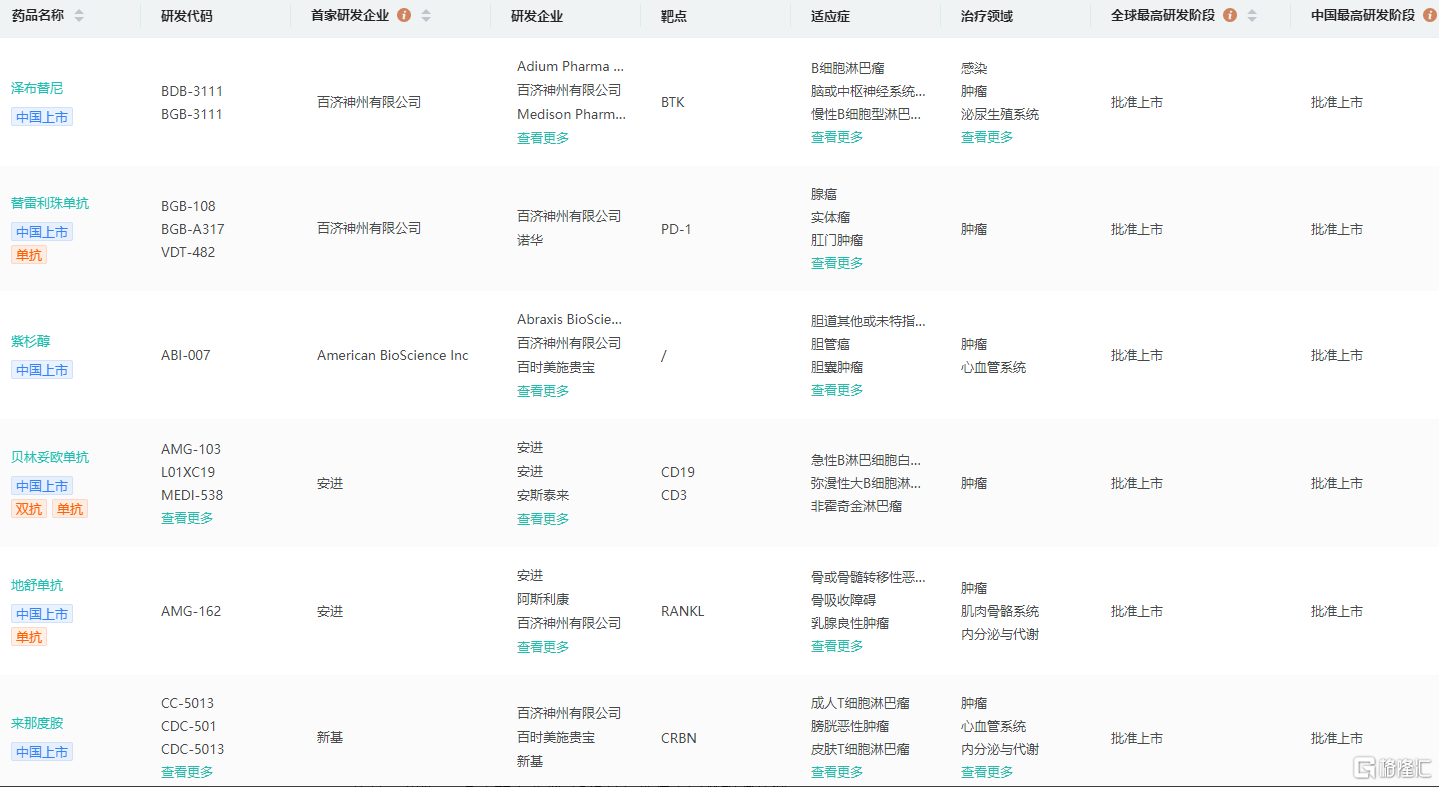Click 中国上市 tag under 紫杉醇
The height and width of the screenshot is (787, 1439).
click(42, 370)
